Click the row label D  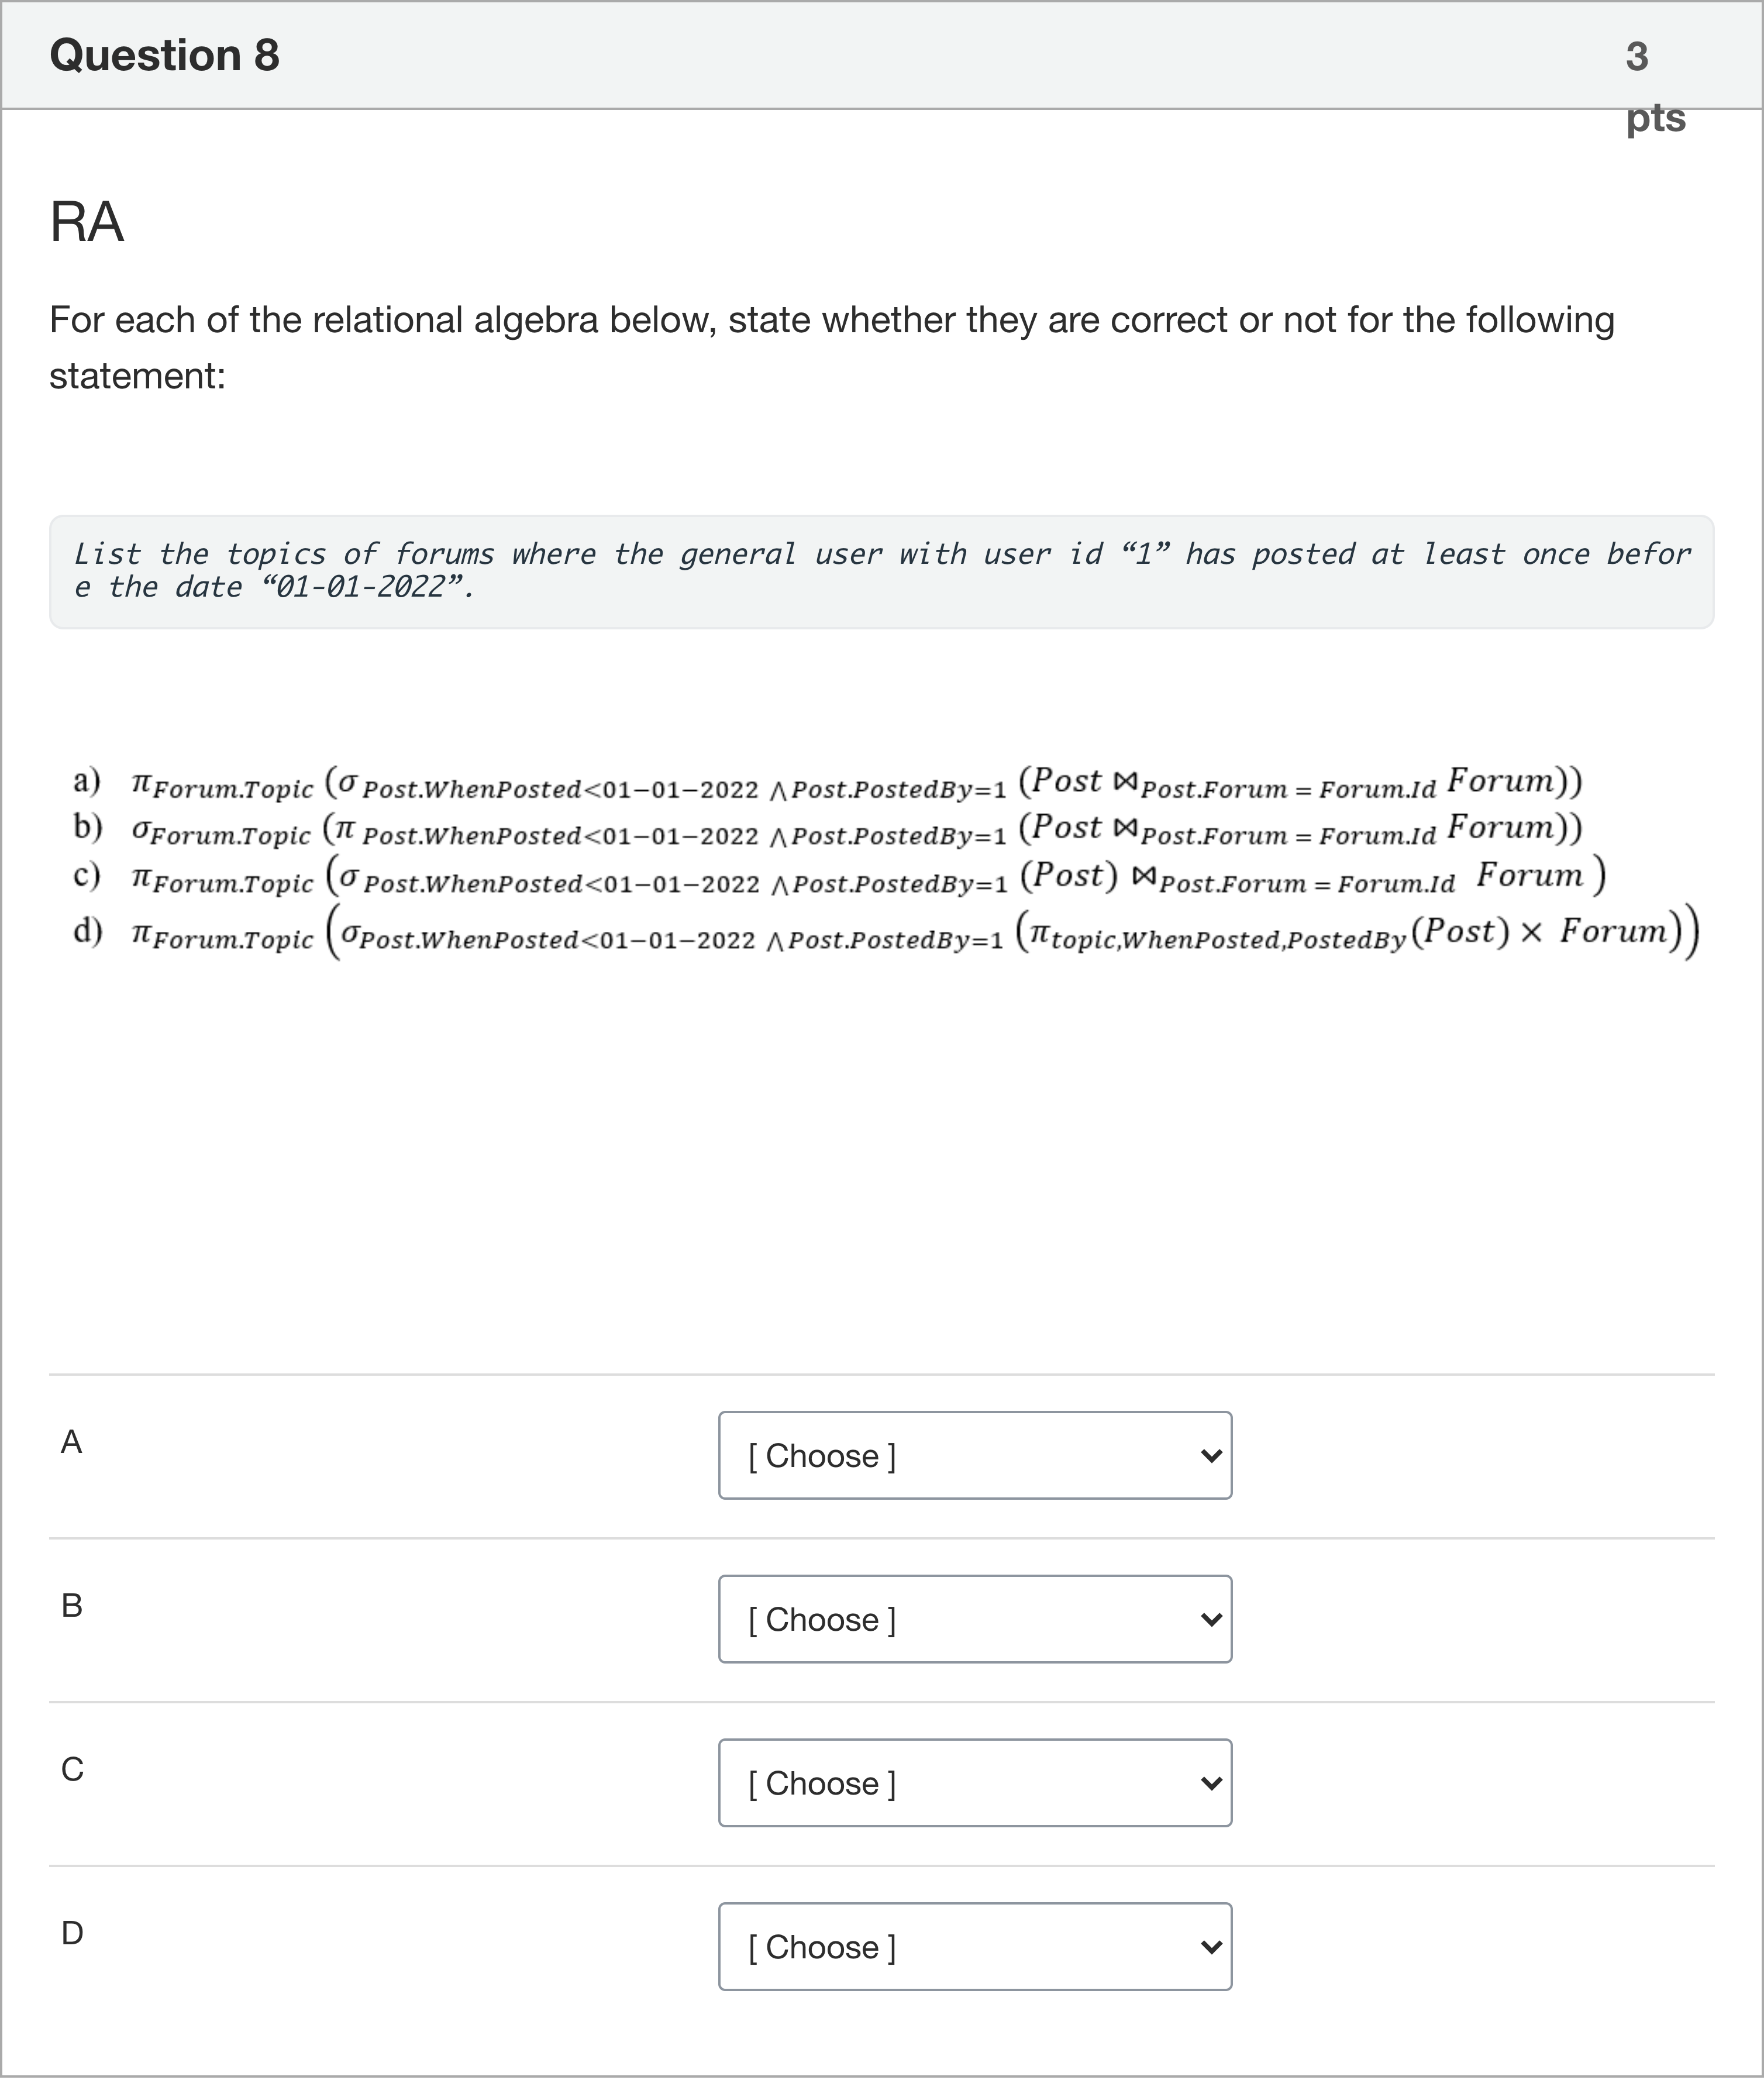(72, 1934)
